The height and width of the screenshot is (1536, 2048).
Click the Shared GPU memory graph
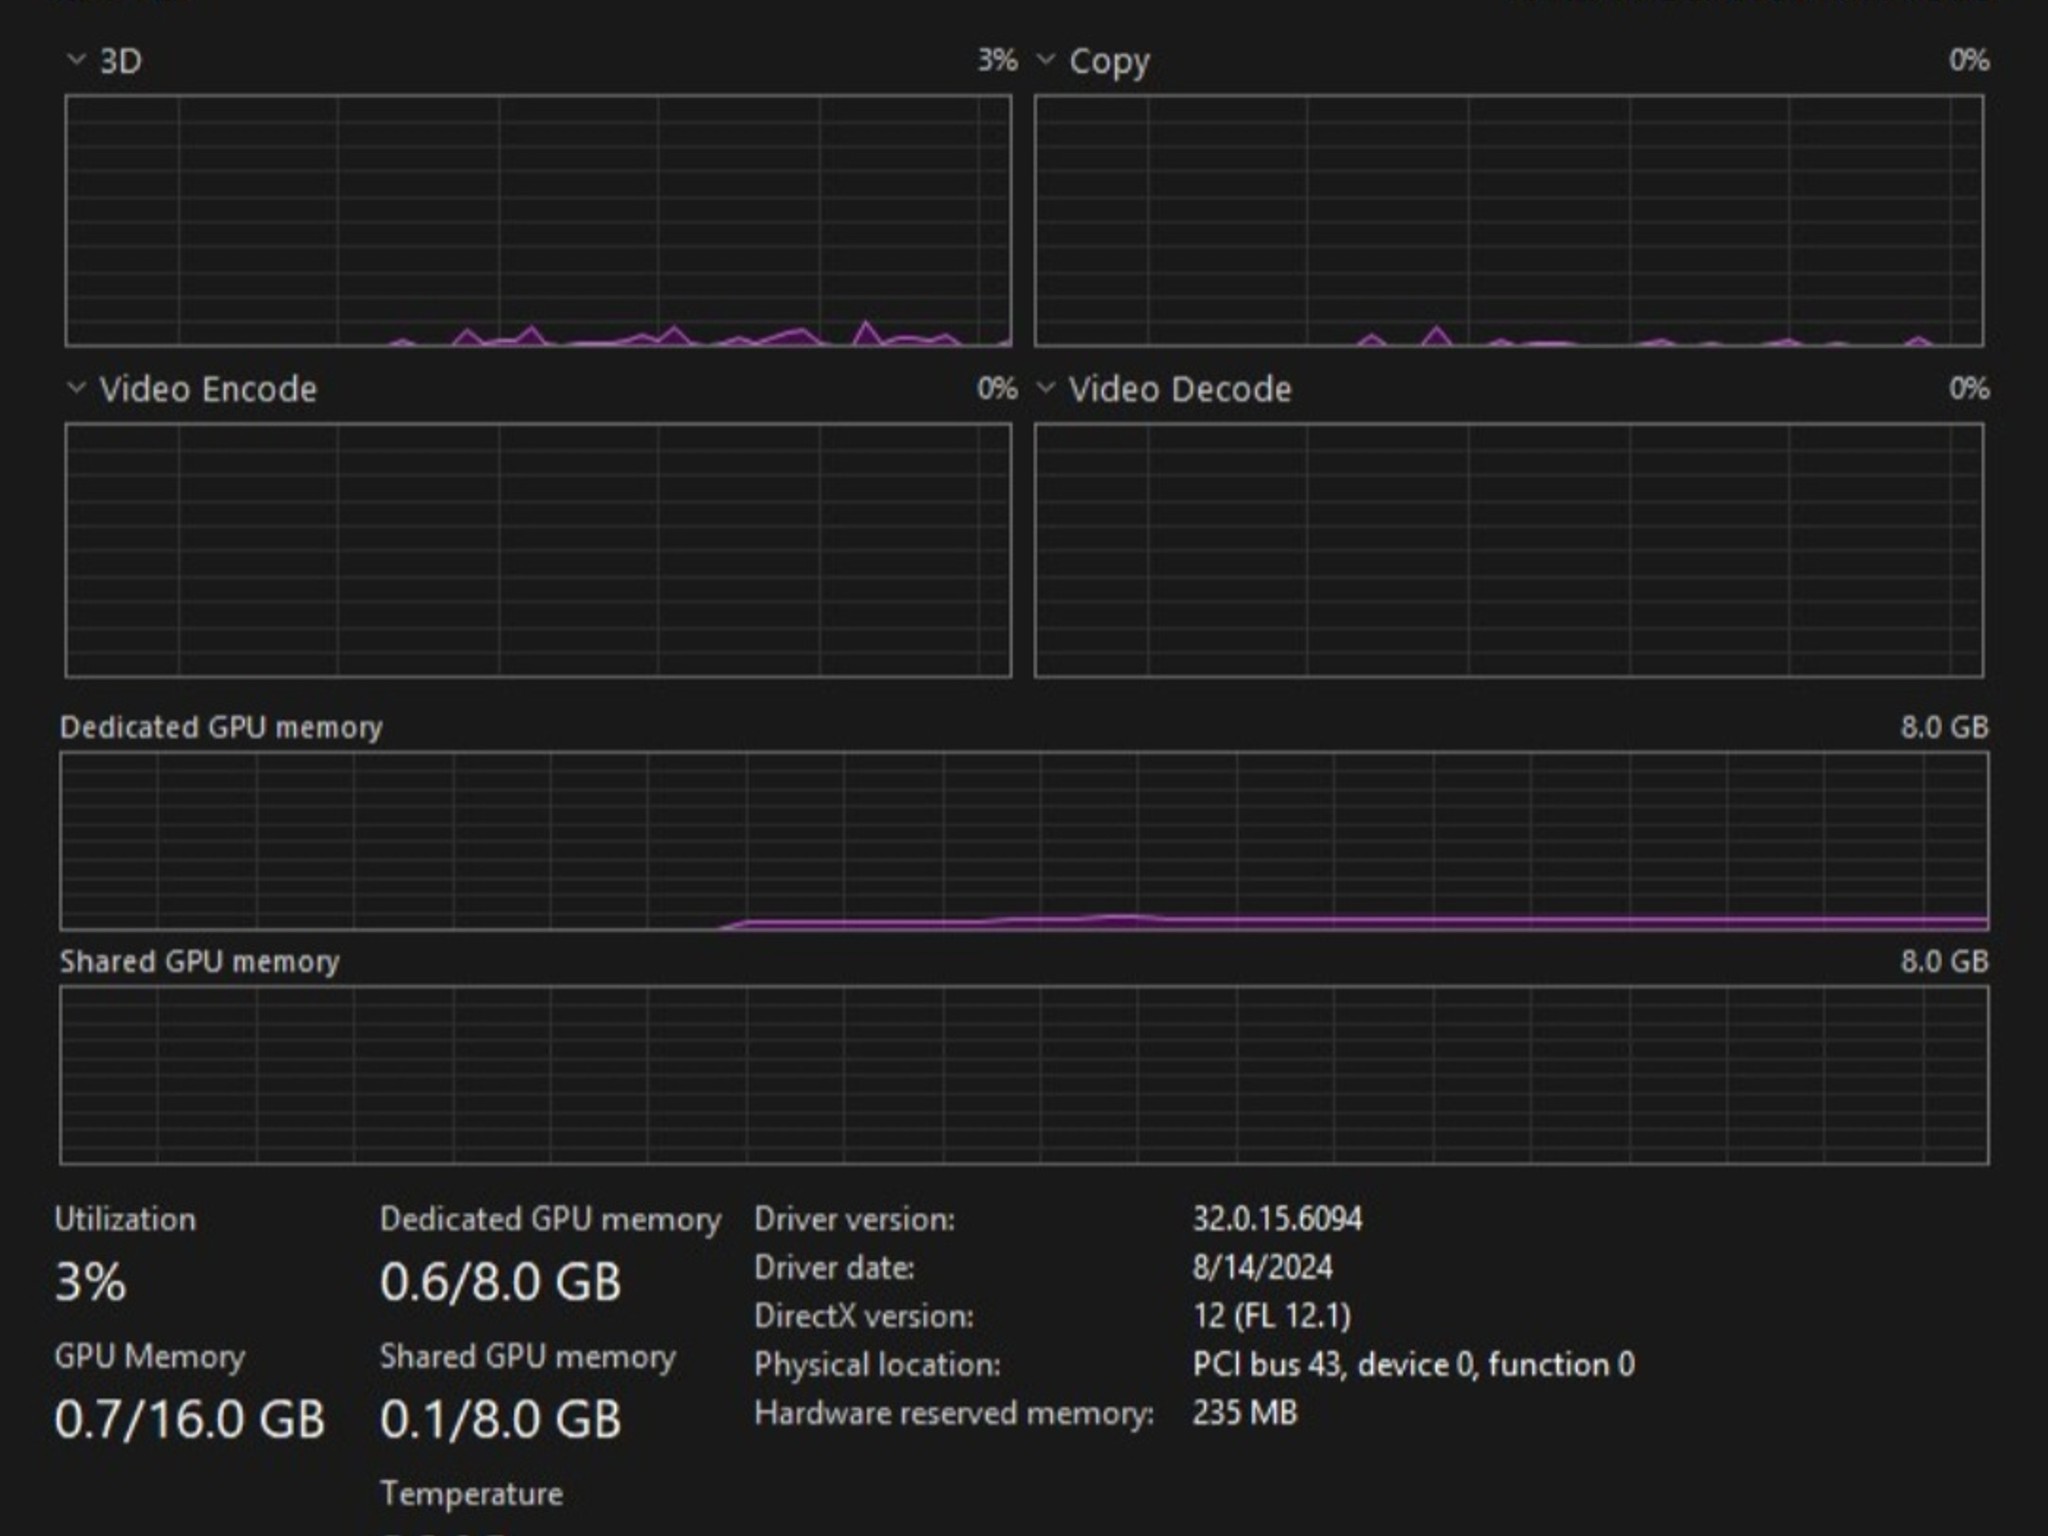pos(1024,1075)
